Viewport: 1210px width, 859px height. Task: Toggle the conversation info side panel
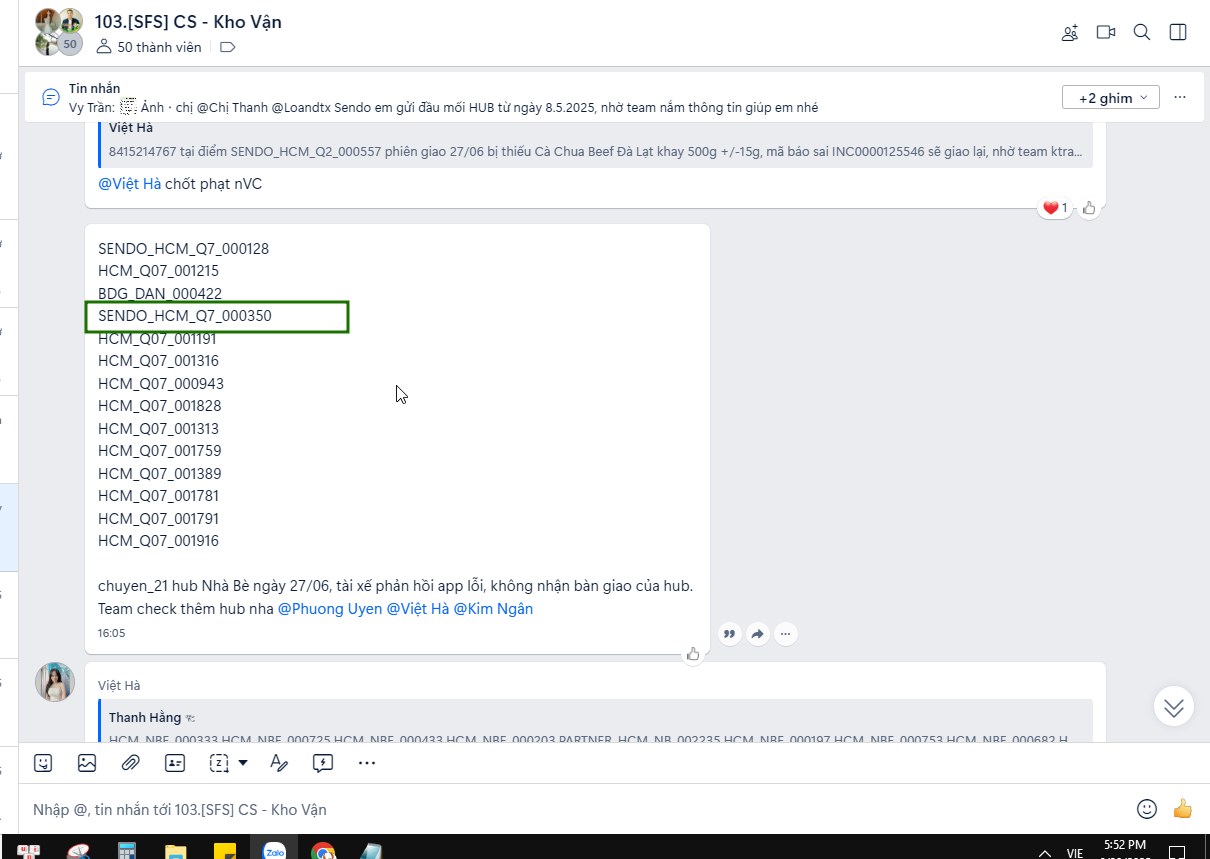coord(1178,32)
